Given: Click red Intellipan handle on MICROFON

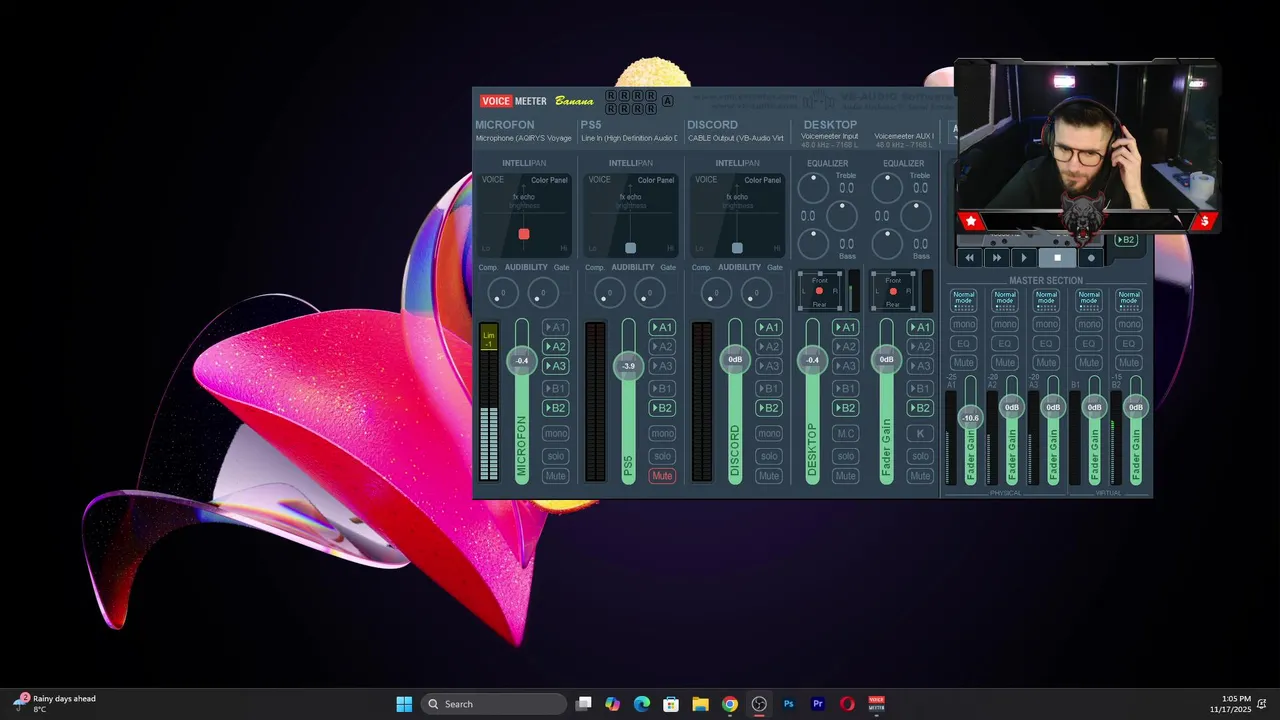Looking at the screenshot, I should [523, 234].
